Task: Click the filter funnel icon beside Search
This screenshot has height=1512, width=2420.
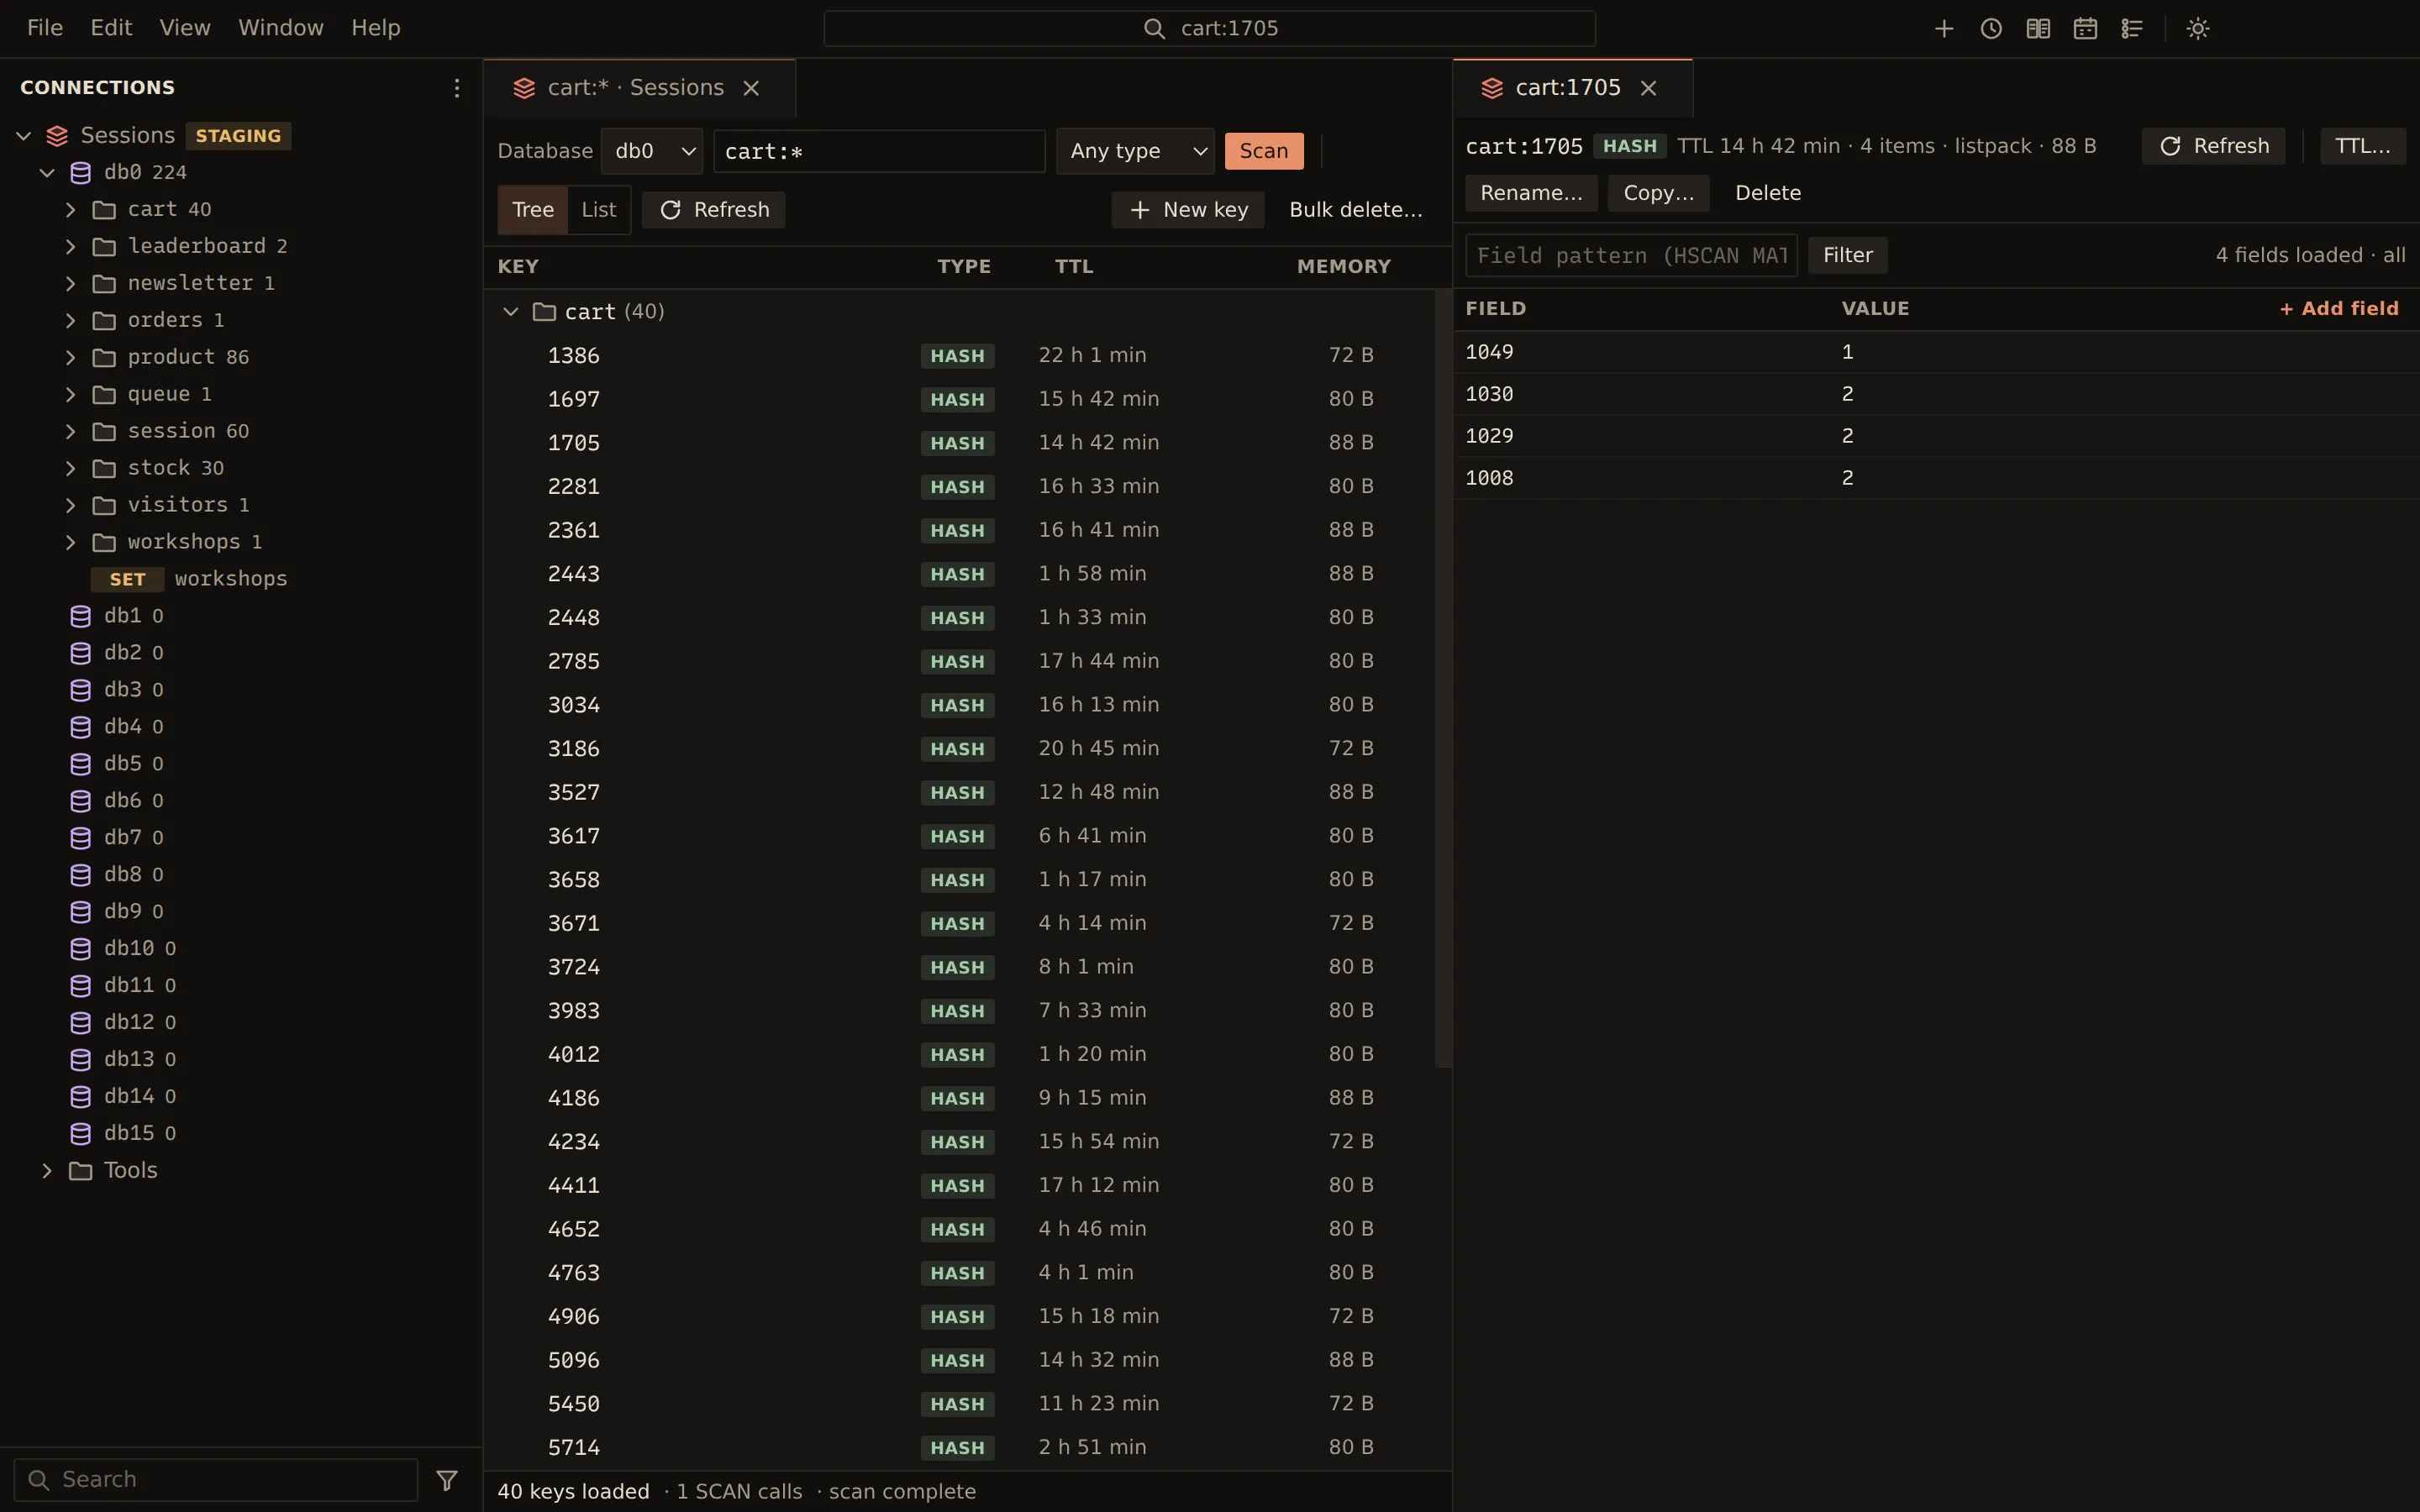Action: point(446,1479)
